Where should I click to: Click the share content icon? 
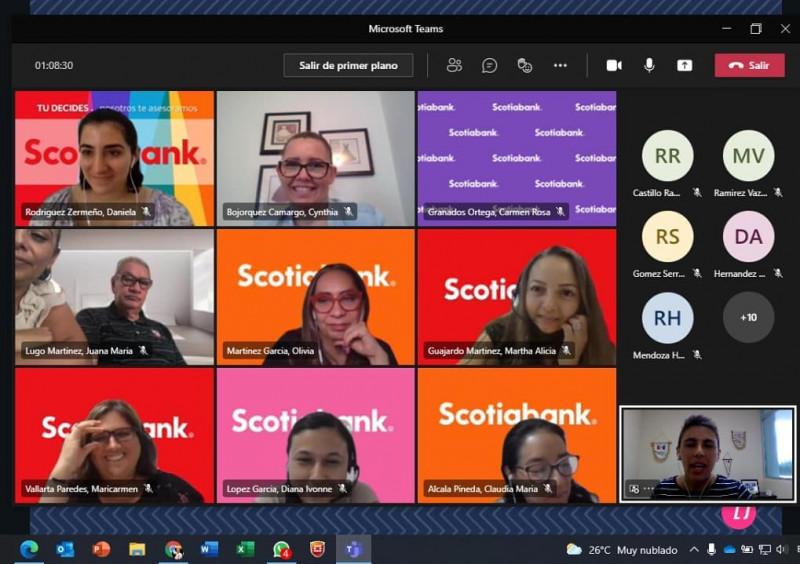[684, 65]
